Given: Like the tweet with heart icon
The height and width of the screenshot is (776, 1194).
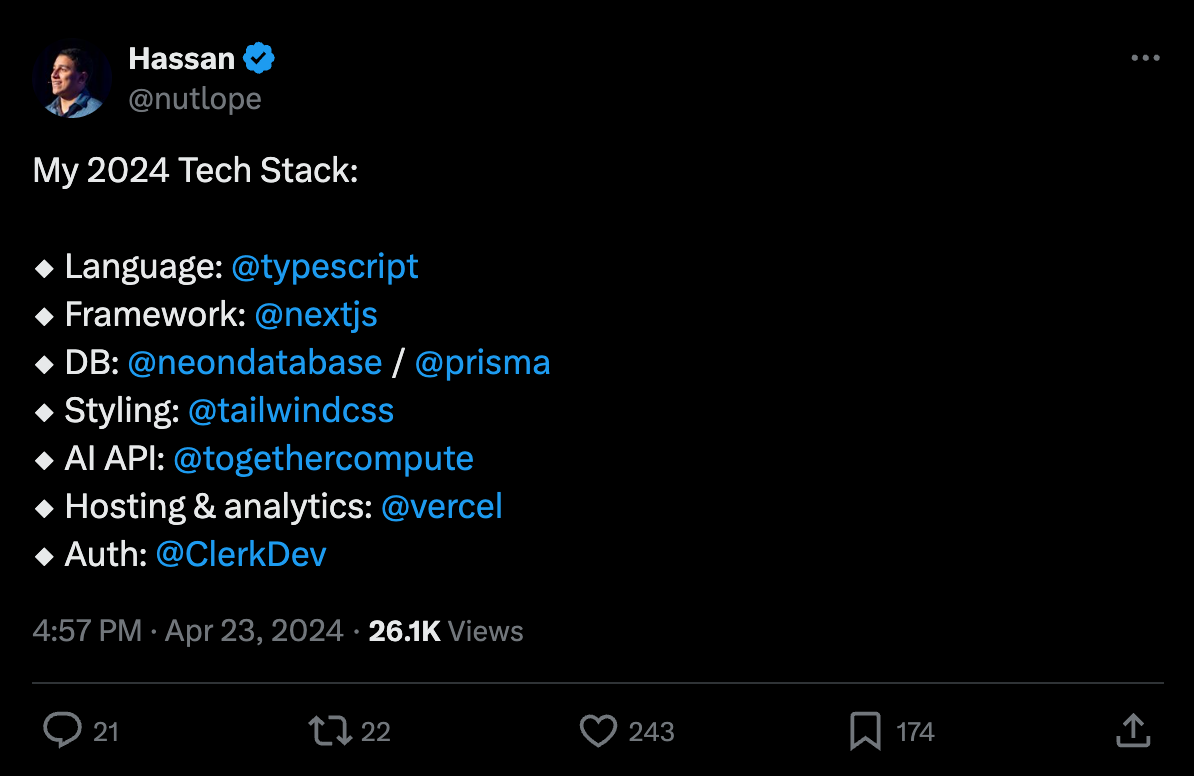Looking at the screenshot, I should pos(598,731).
